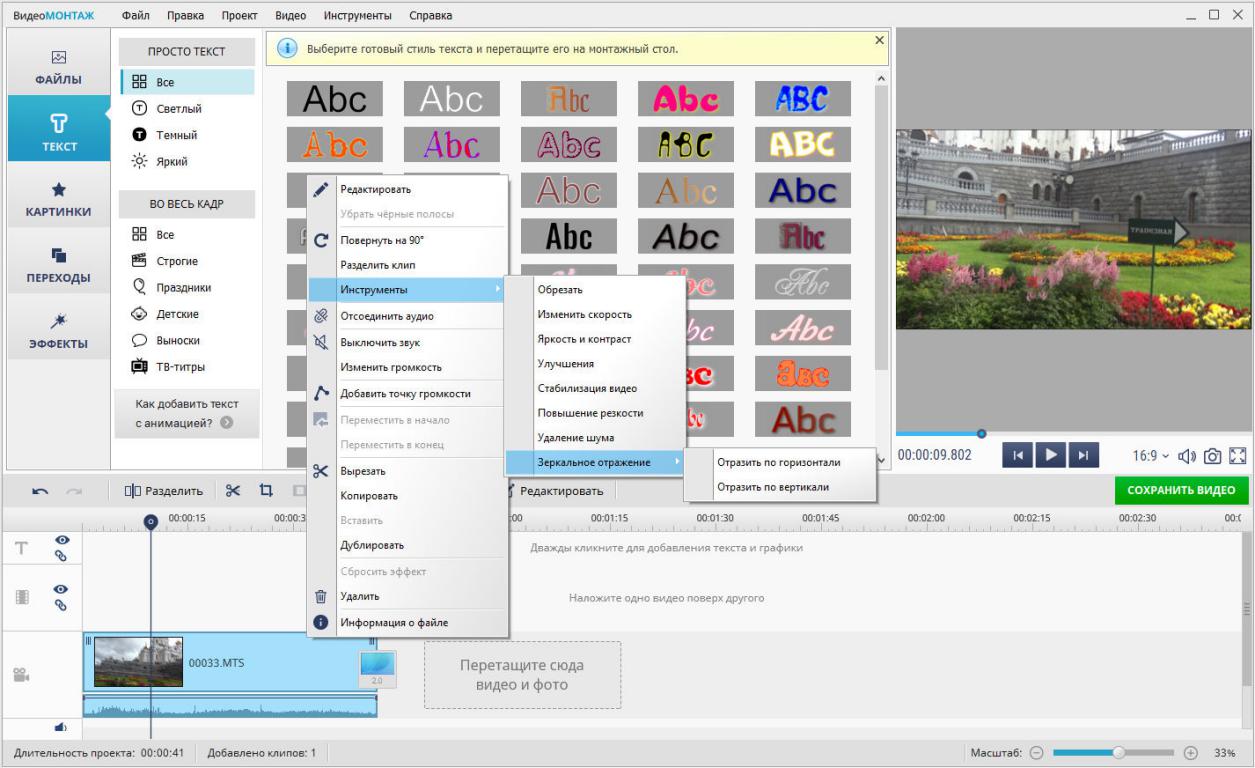Take a snapshot with camera icon
This screenshot has width=1255, height=768.
(x=1212, y=456)
